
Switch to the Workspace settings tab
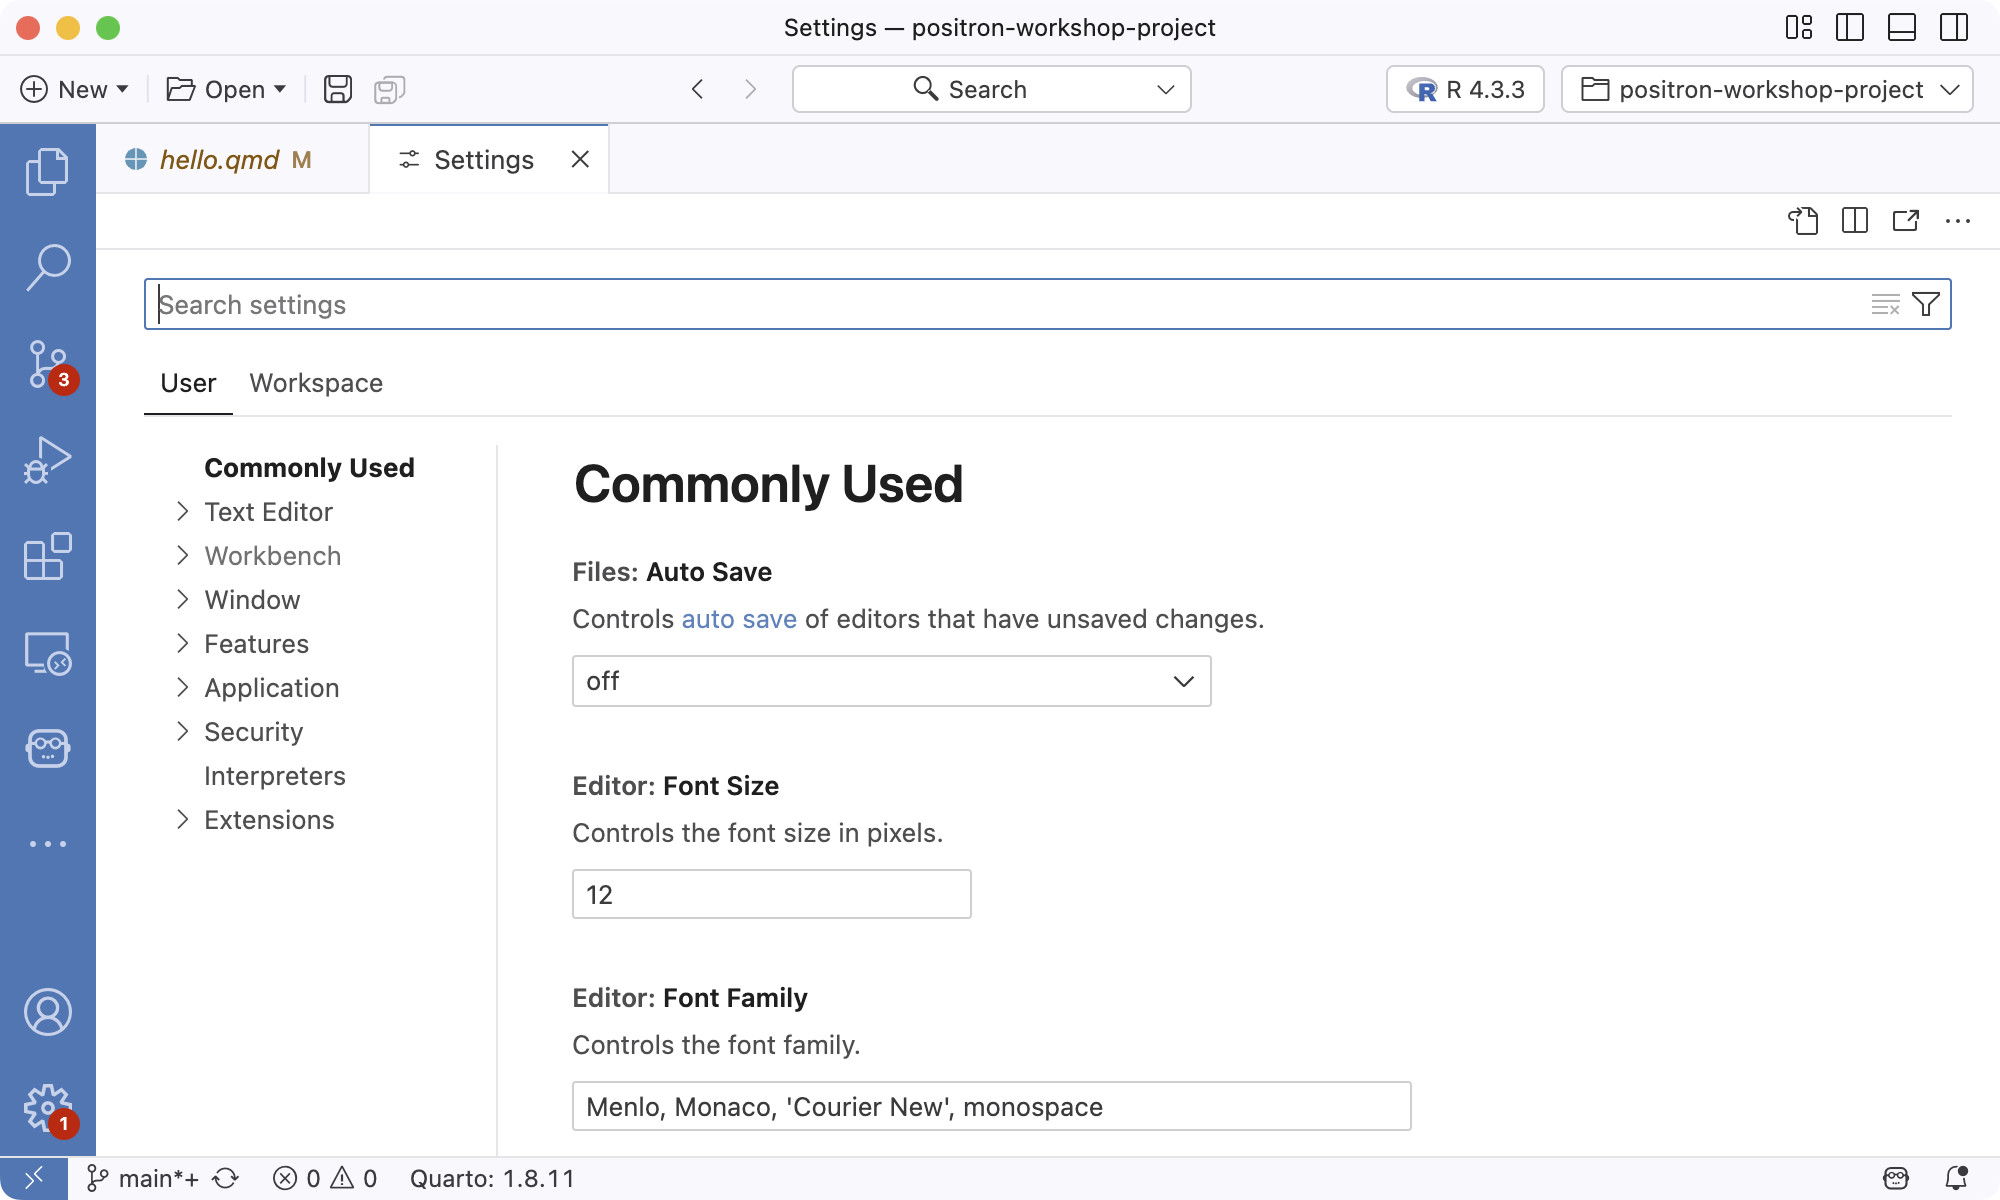(x=316, y=383)
